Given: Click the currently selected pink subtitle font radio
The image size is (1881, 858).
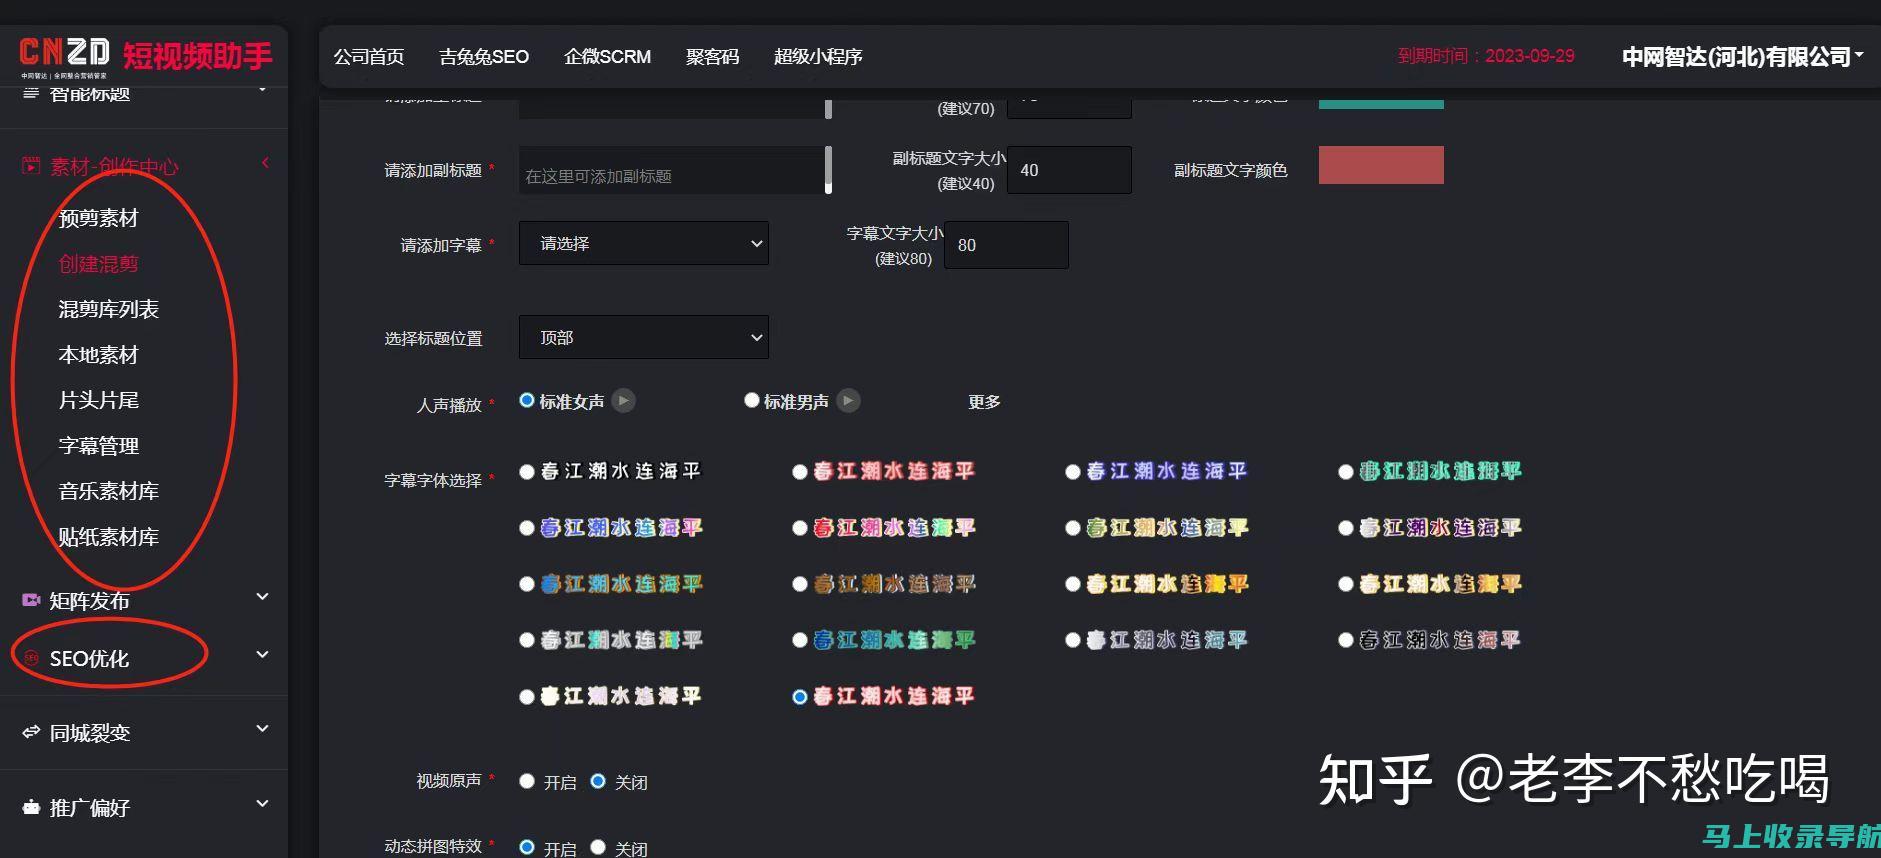Looking at the screenshot, I should pos(800,696).
